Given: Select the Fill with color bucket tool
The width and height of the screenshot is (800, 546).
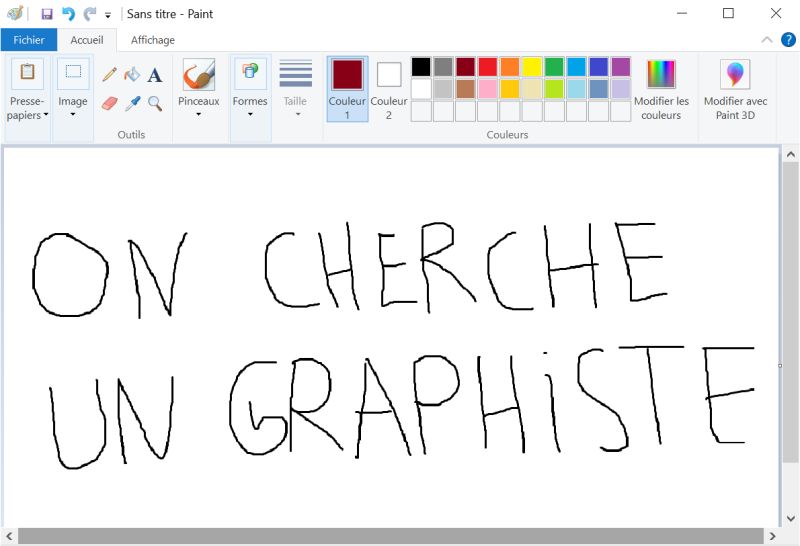Looking at the screenshot, I should [x=132, y=75].
